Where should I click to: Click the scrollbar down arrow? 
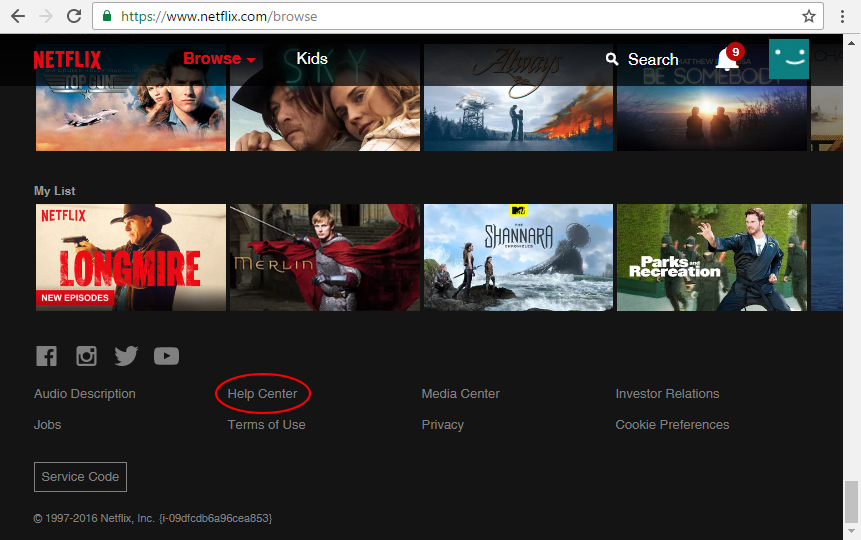point(852,531)
